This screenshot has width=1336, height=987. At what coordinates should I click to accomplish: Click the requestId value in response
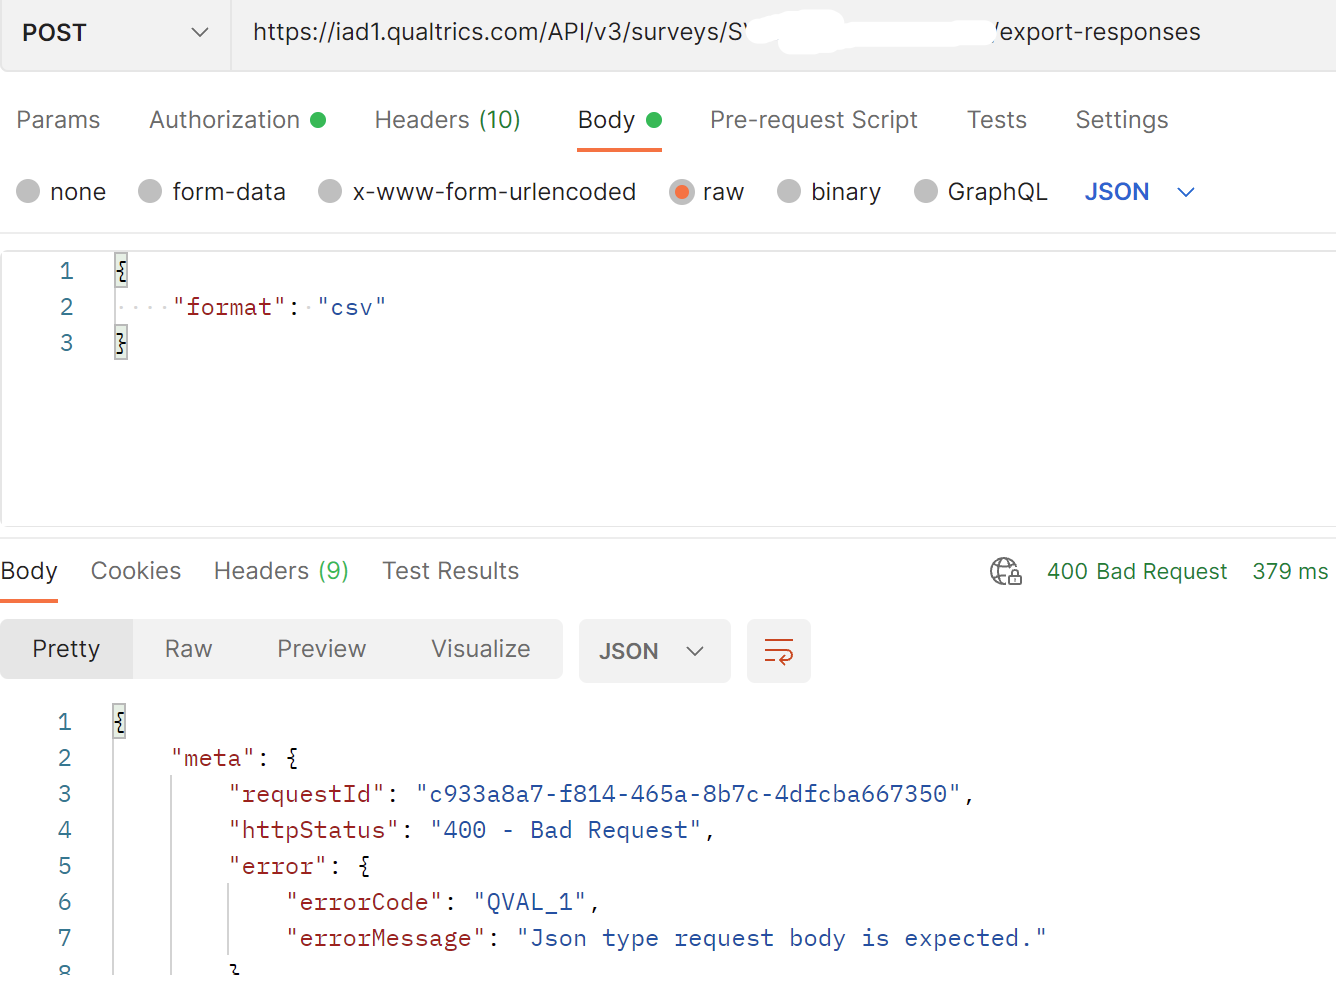click(x=688, y=794)
